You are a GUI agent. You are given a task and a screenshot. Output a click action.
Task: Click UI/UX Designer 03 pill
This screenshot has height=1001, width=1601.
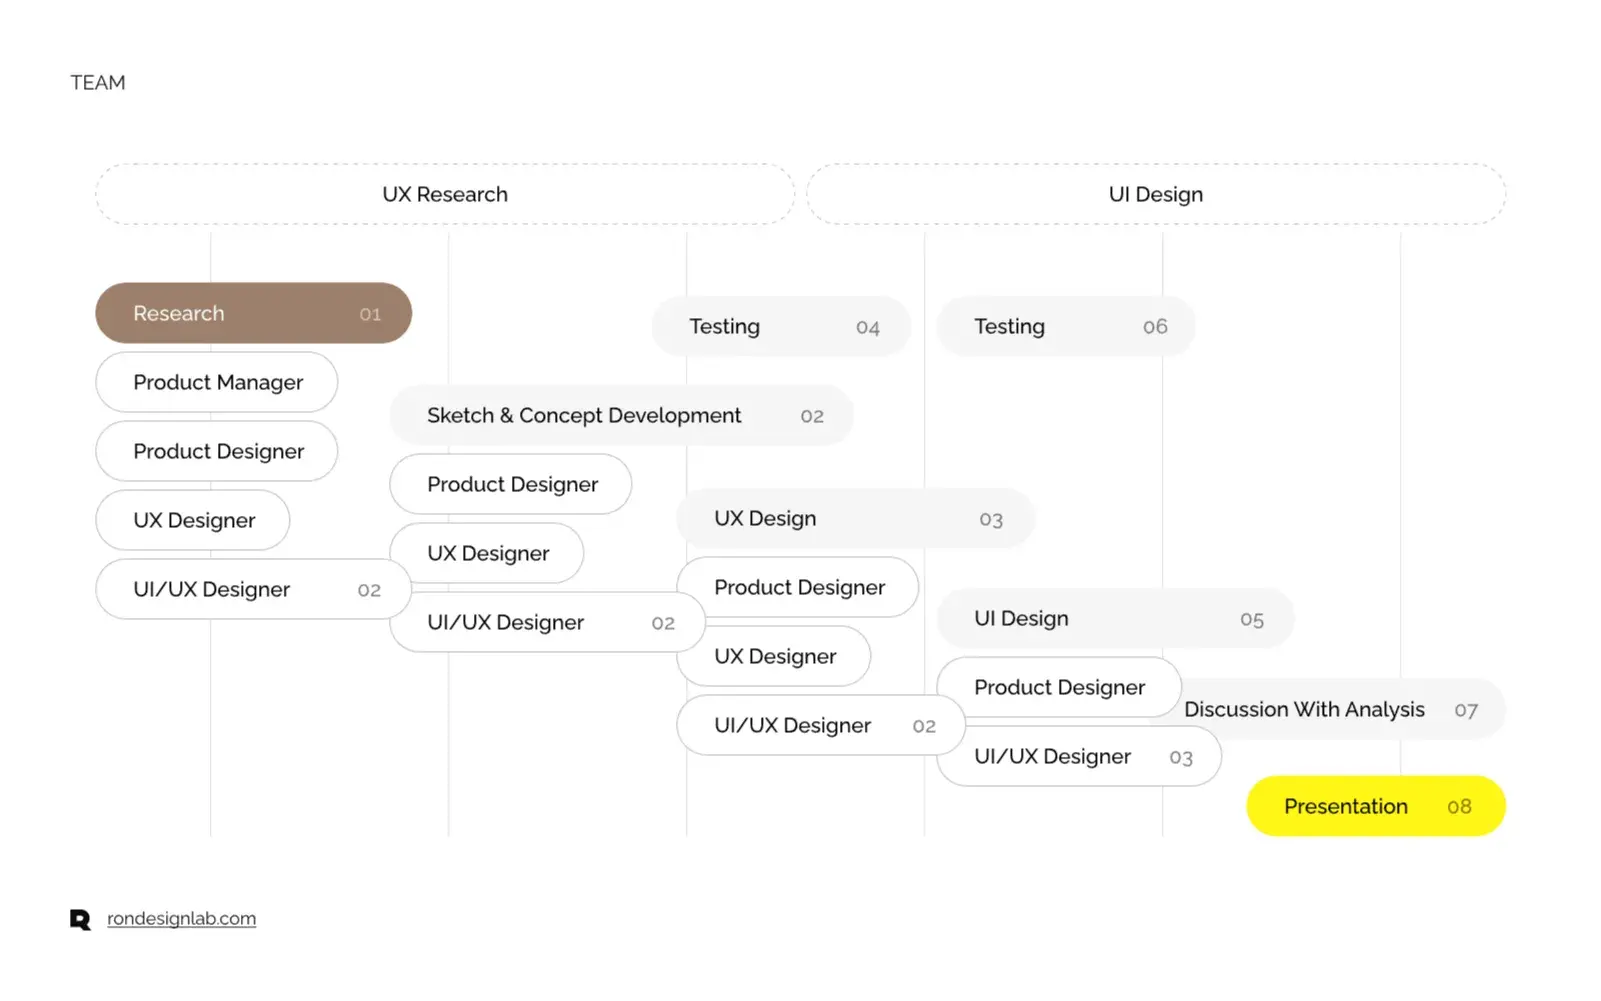1079,756
